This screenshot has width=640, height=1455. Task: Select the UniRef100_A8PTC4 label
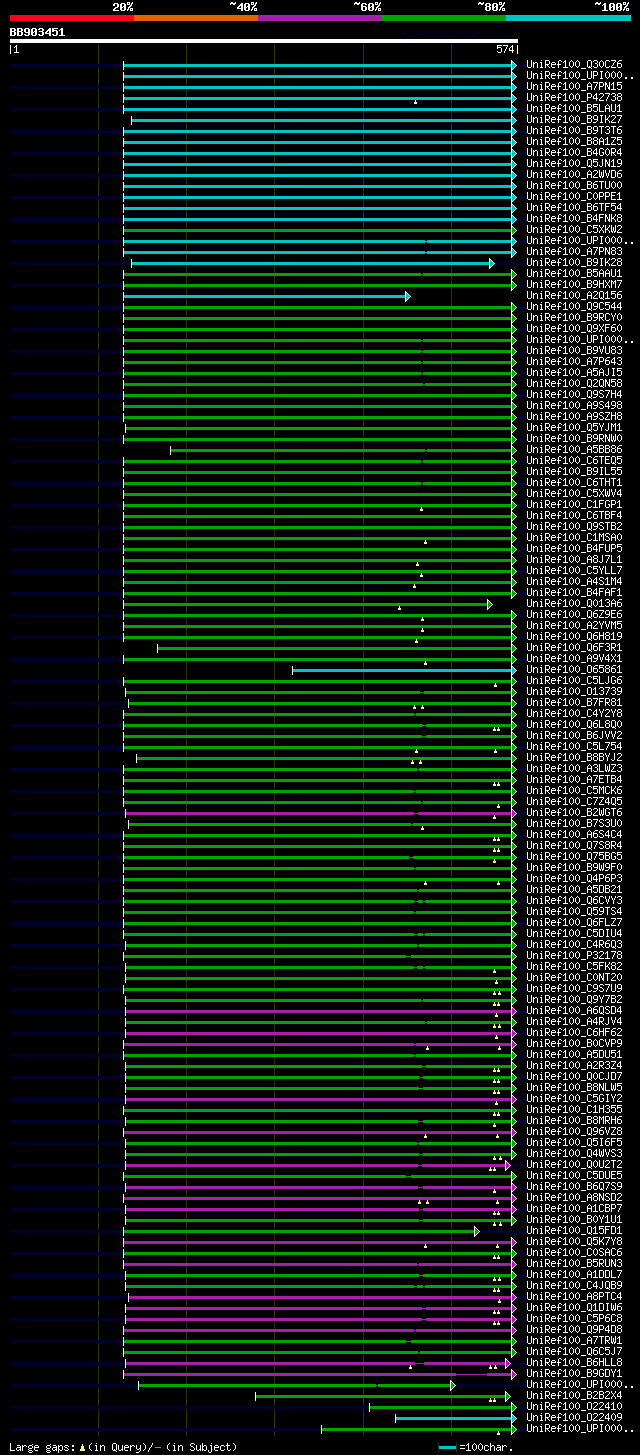574,1296
